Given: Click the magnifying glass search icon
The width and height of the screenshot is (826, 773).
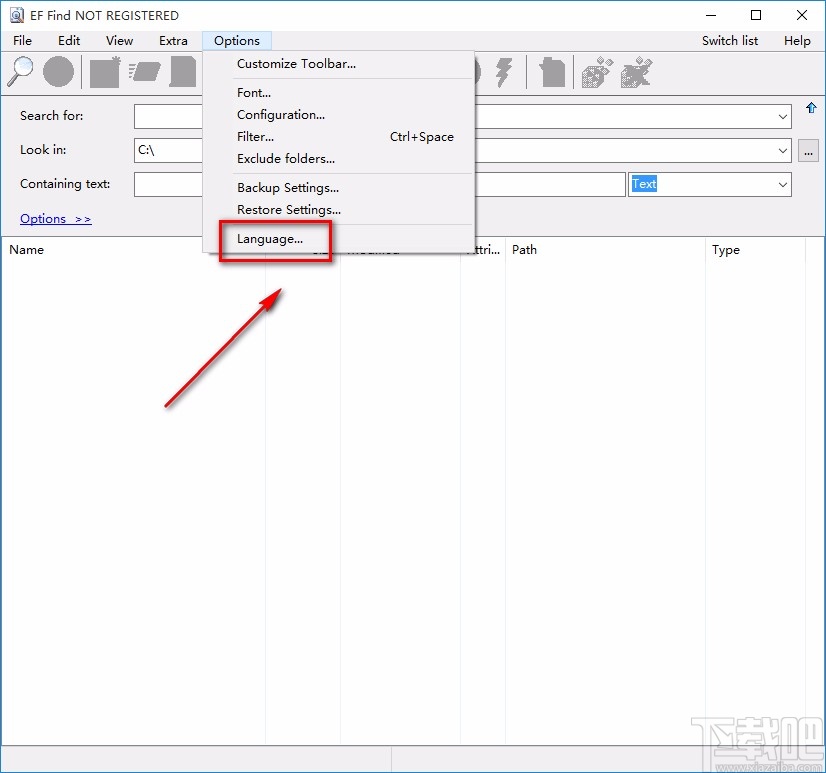Looking at the screenshot, I should coord(20,71).
